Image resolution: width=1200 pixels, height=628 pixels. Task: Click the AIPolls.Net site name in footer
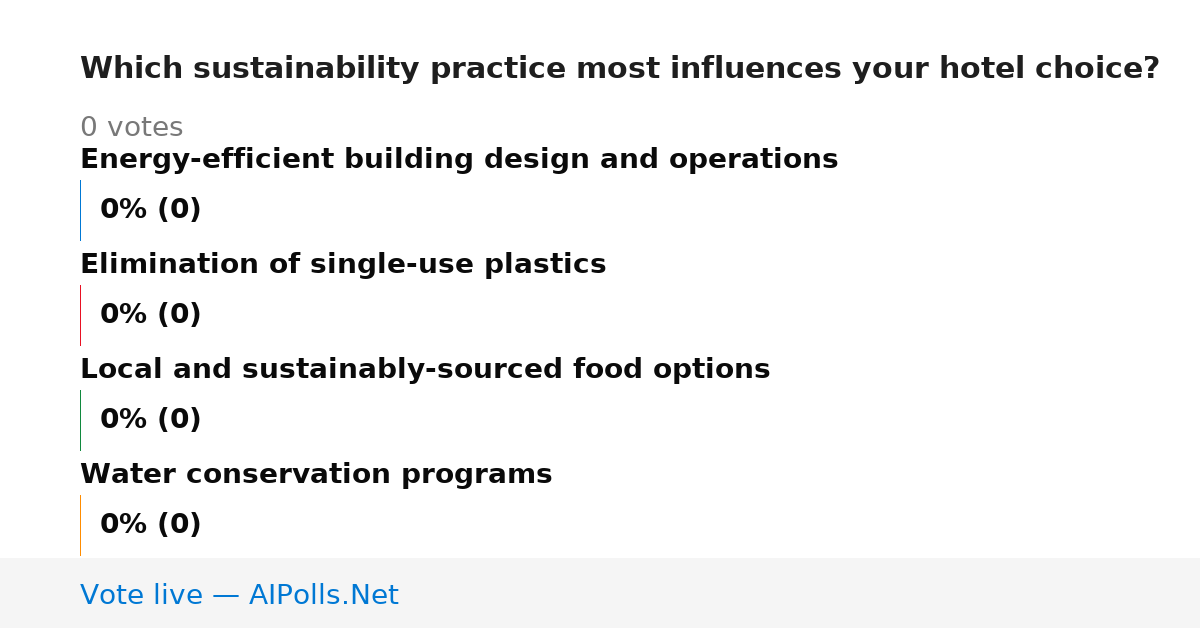tap(323, 596)
